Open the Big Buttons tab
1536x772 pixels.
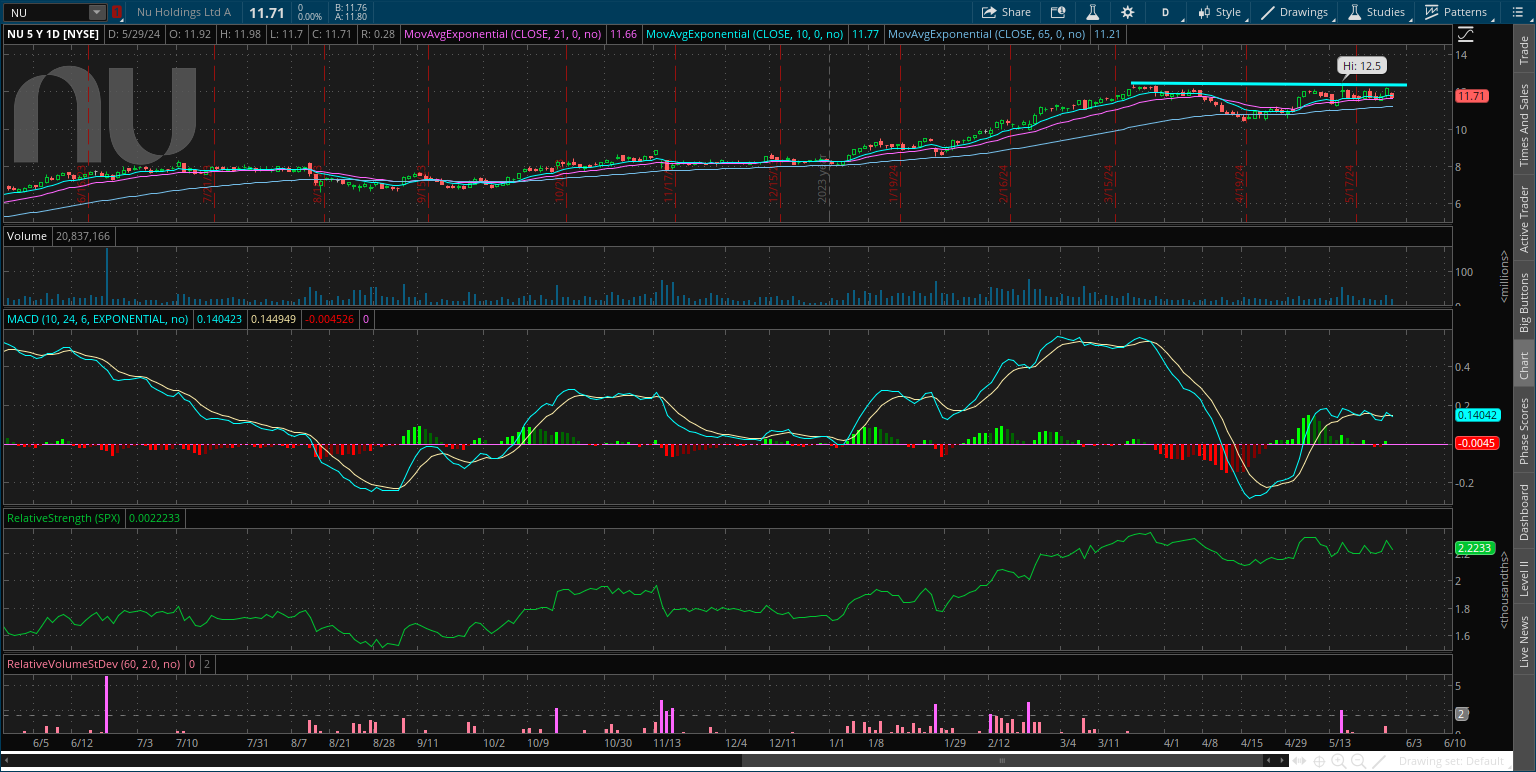[x=1524, y=302]
